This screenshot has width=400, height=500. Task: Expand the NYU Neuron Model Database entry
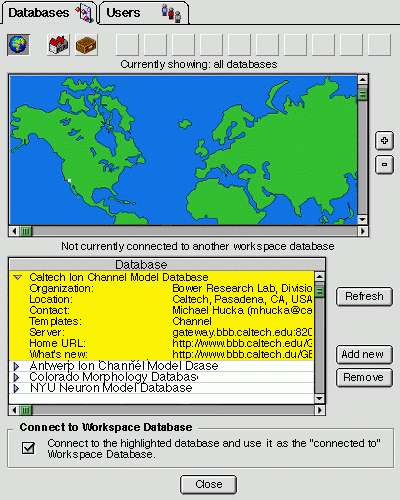(16, 388)
